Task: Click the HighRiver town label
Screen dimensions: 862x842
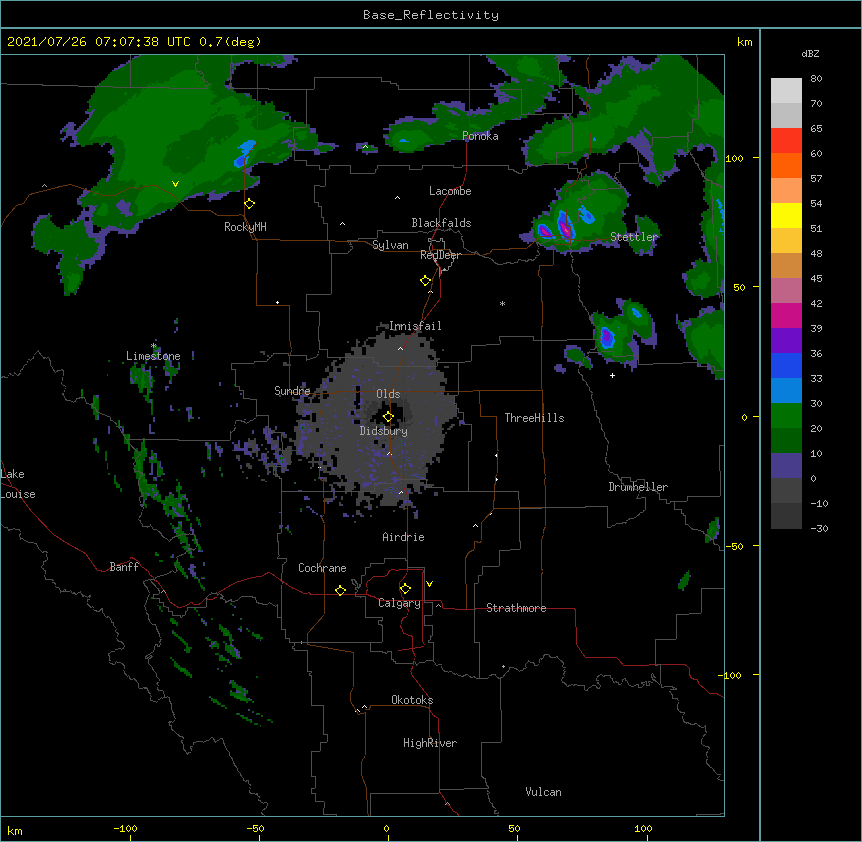Action: pyautogui.click(x=430, y=743)
